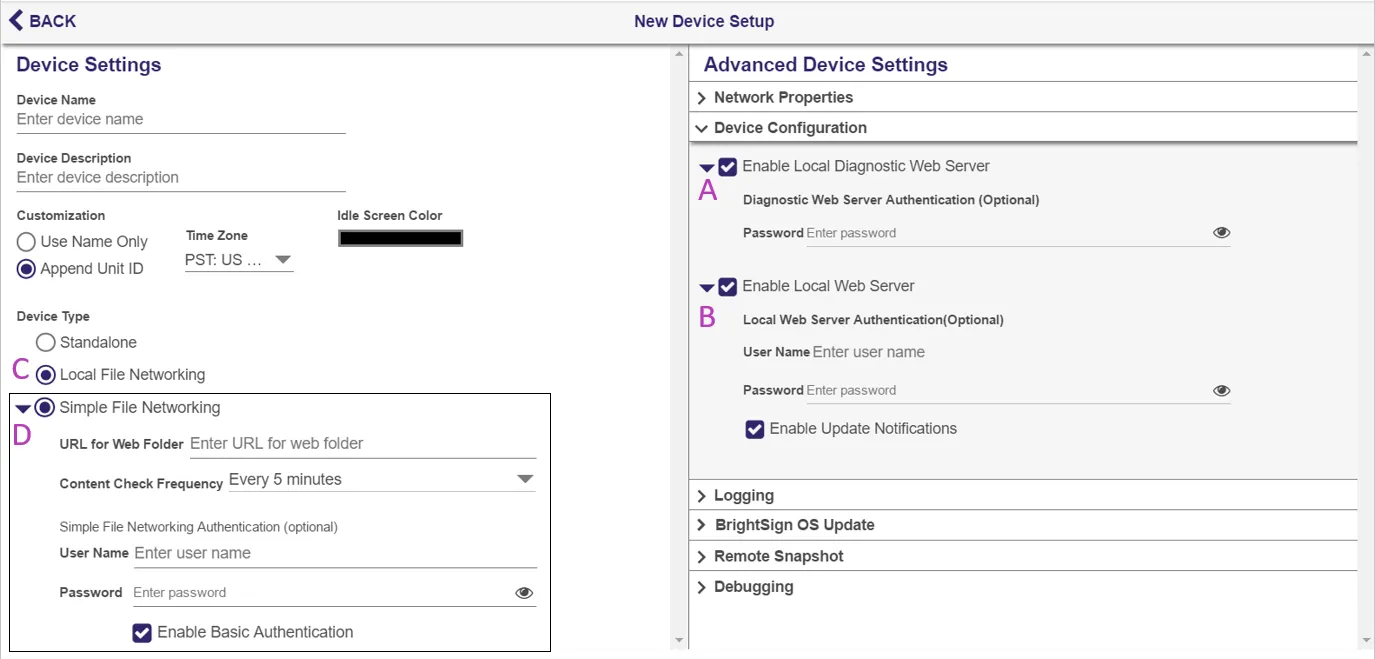The height and width of the screenshot is (659, 1375).
Task: Expand the Network Properties section
Action: point(1023,97)
